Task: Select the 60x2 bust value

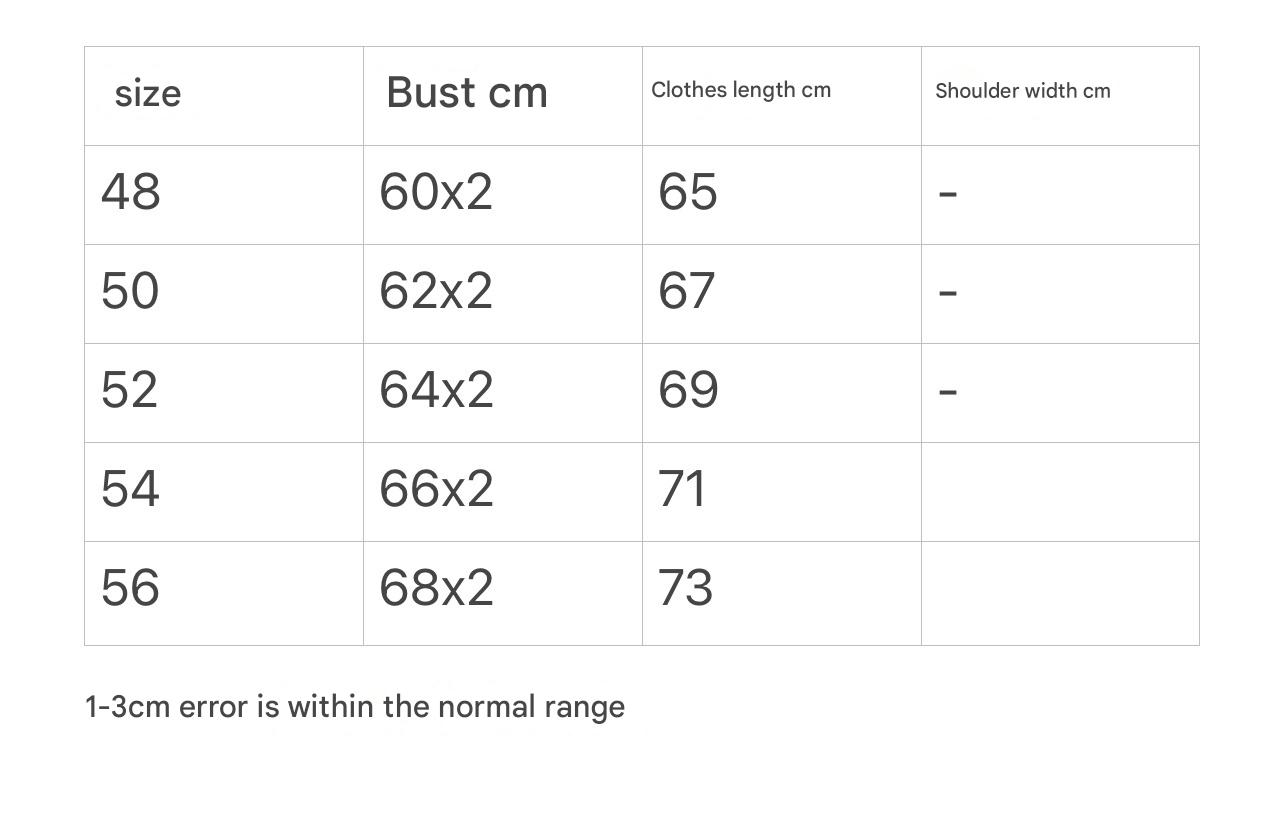Action: click(x=436, y=191)
